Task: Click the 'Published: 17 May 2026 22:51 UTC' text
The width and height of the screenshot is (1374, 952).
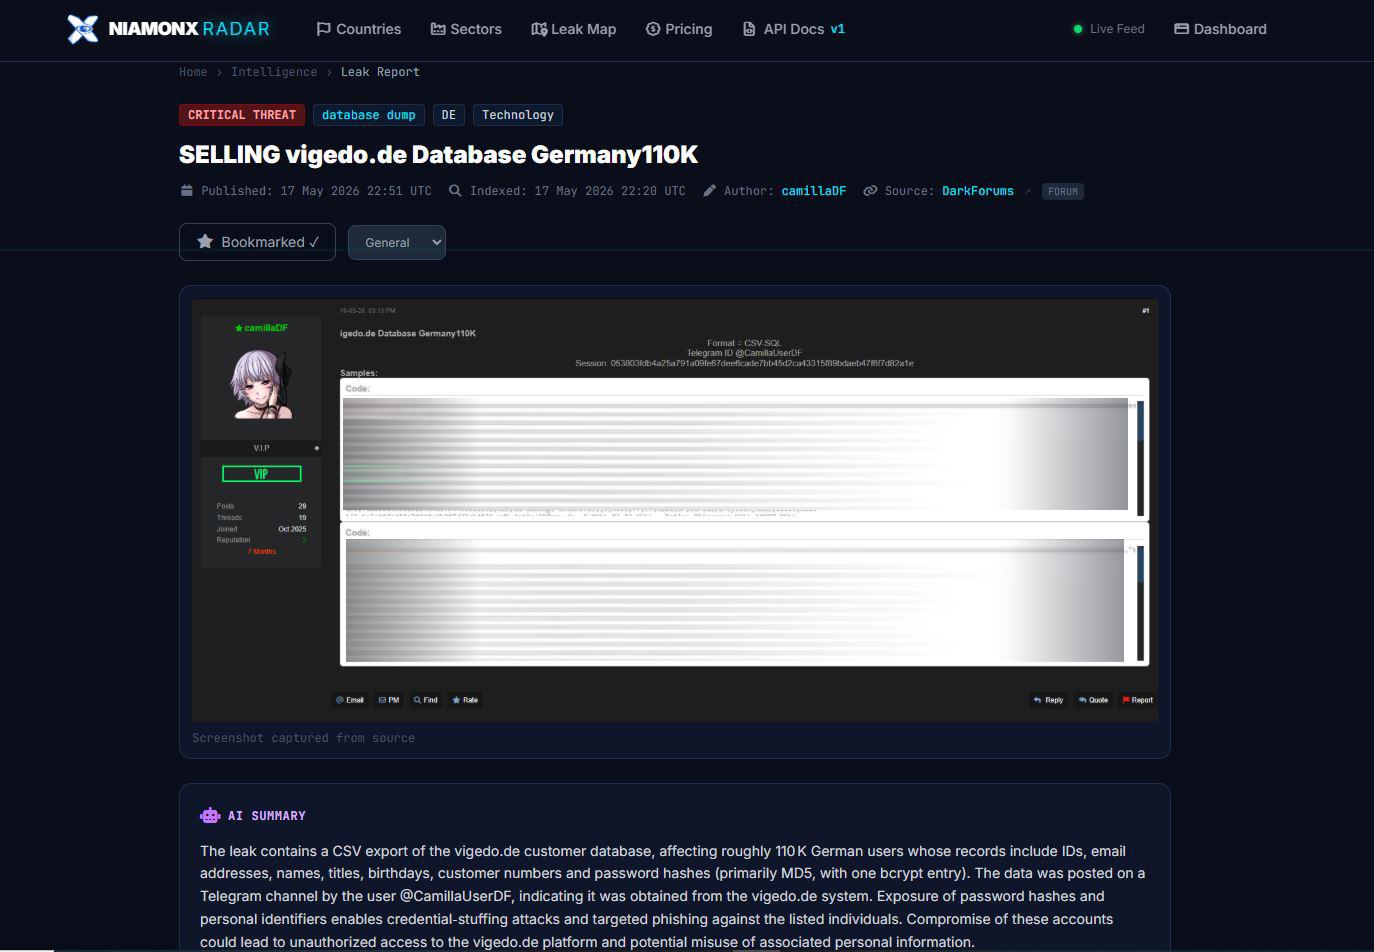Action: 316,191
